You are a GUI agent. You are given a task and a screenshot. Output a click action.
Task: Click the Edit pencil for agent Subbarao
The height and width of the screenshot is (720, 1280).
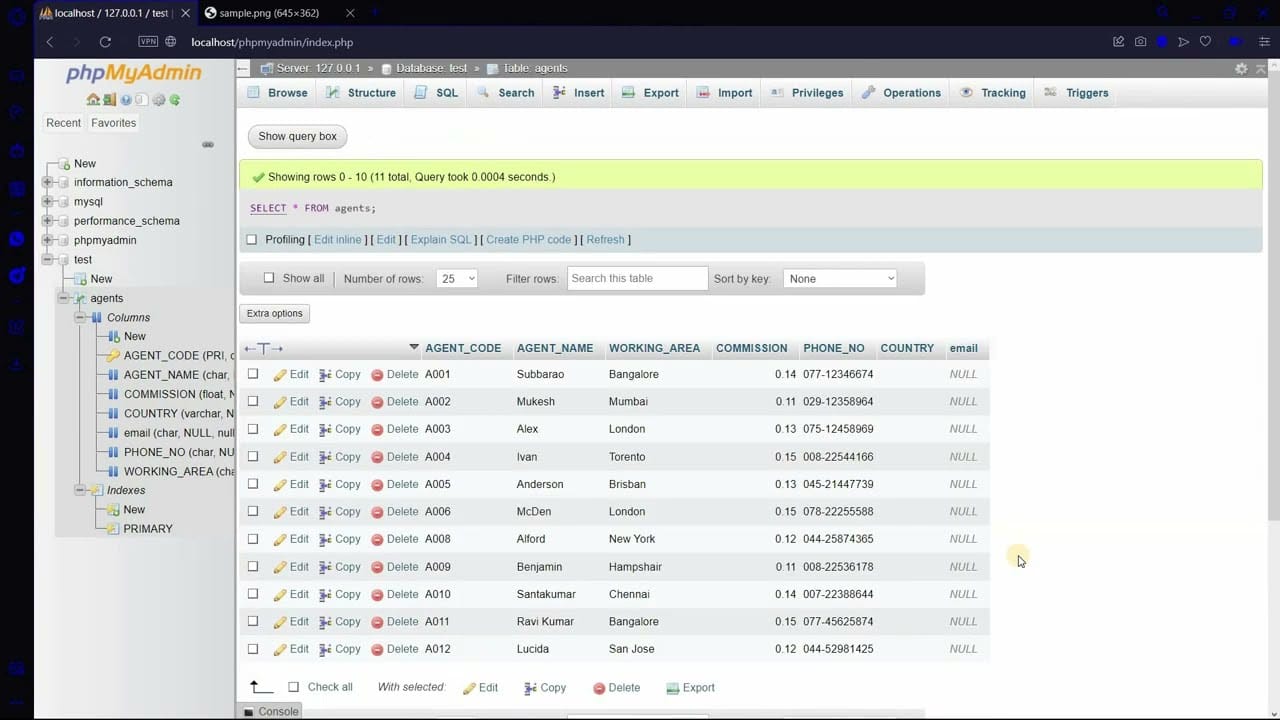[x=291, y=374]
